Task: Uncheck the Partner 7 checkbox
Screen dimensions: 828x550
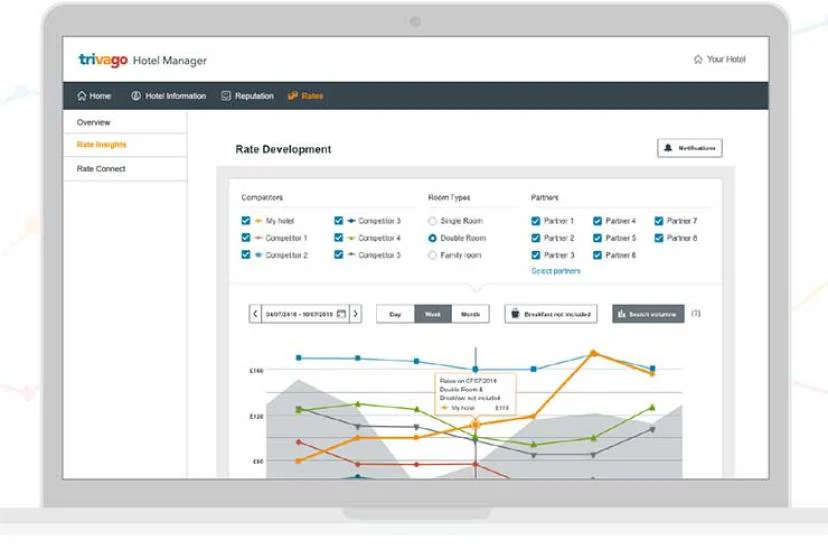Action: [x=658, y=221]
